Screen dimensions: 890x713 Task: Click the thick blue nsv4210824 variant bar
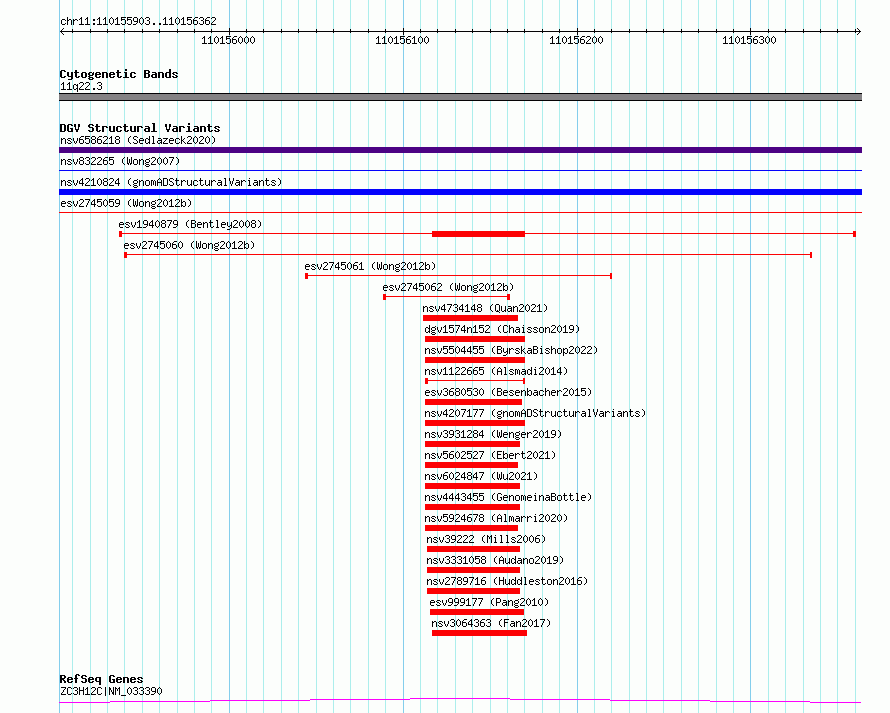click(460, 192)
